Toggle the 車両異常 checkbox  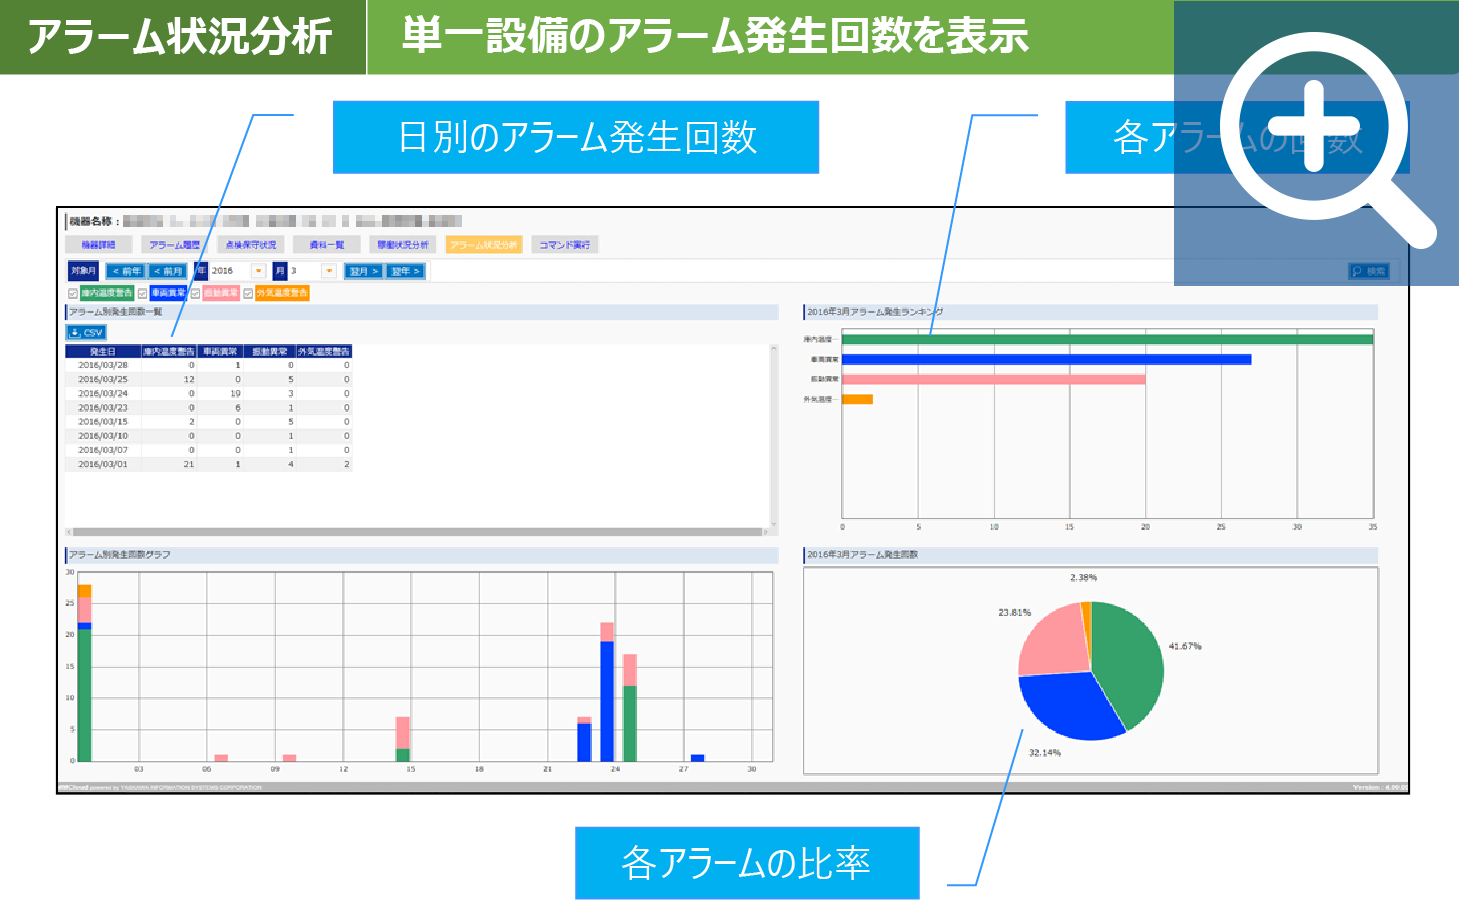point(143,293)
